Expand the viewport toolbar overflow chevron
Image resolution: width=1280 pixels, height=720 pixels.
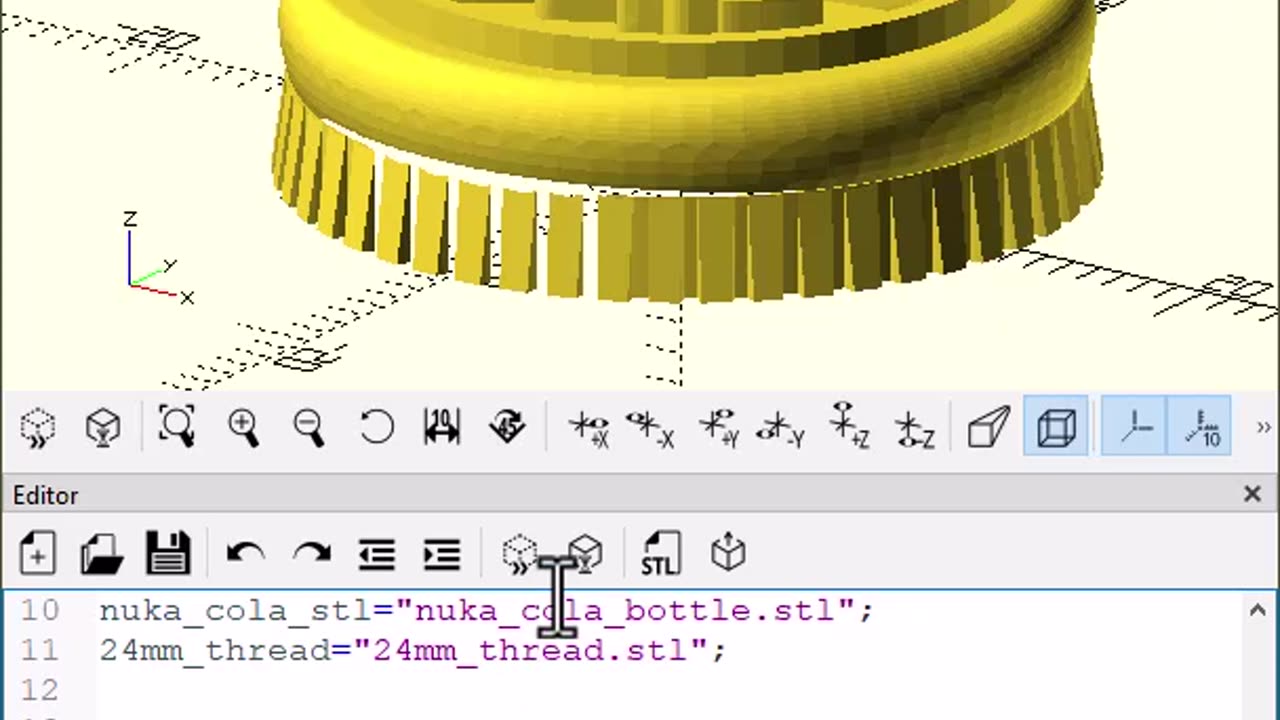[x=1263, y=428]
